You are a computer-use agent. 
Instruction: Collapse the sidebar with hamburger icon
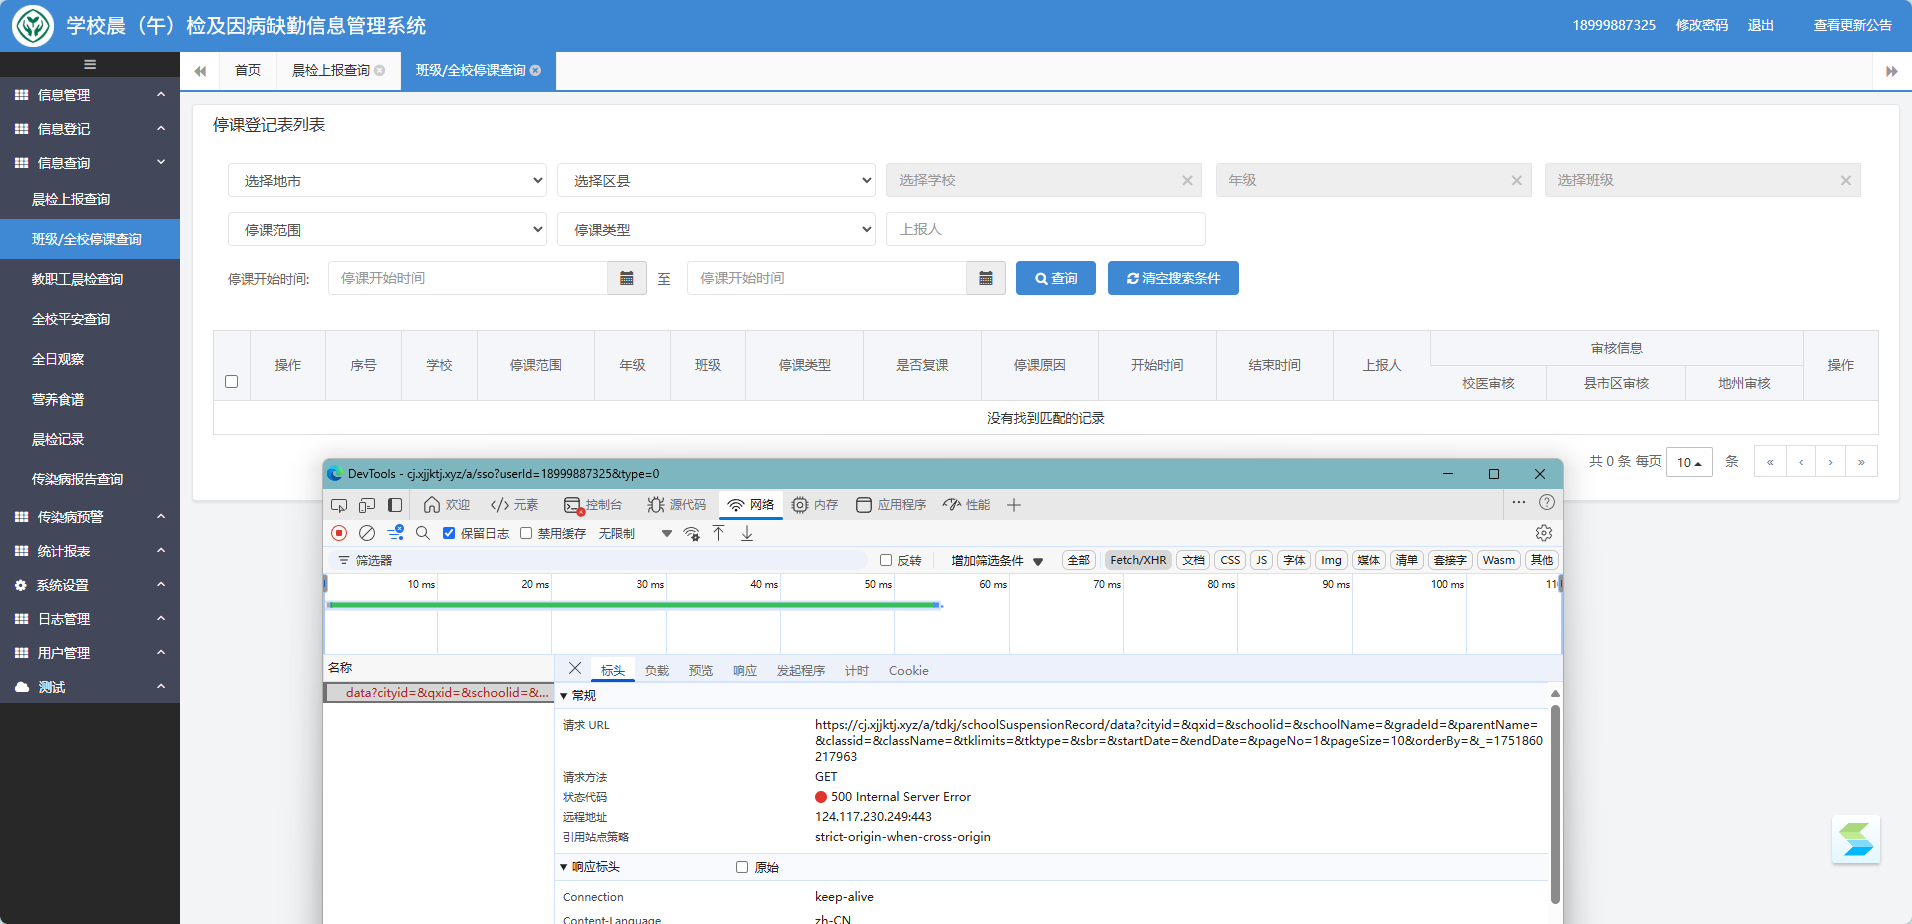pyautogui.click(x=90, y=65)
